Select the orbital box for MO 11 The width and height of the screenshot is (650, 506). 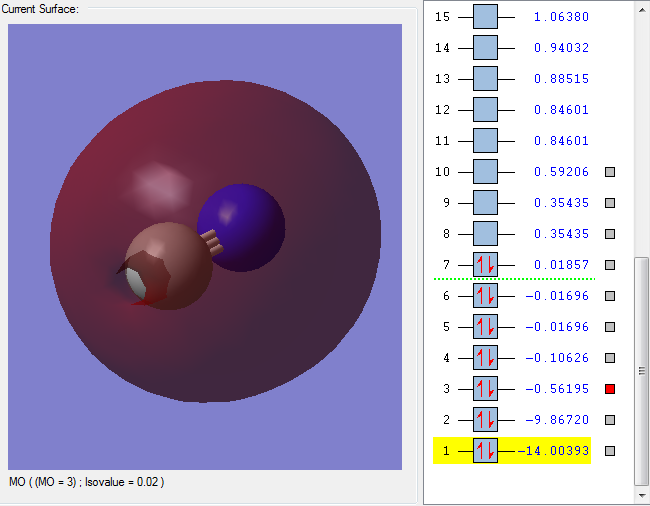tap(485, 141)
